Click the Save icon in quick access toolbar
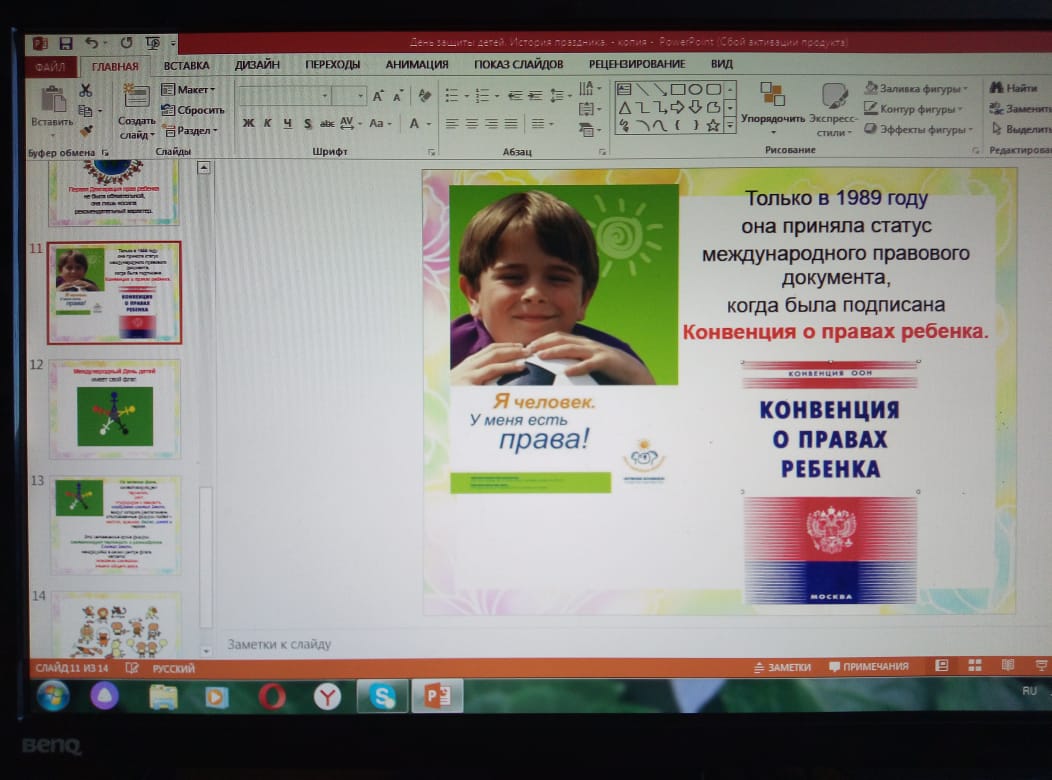 66,43
